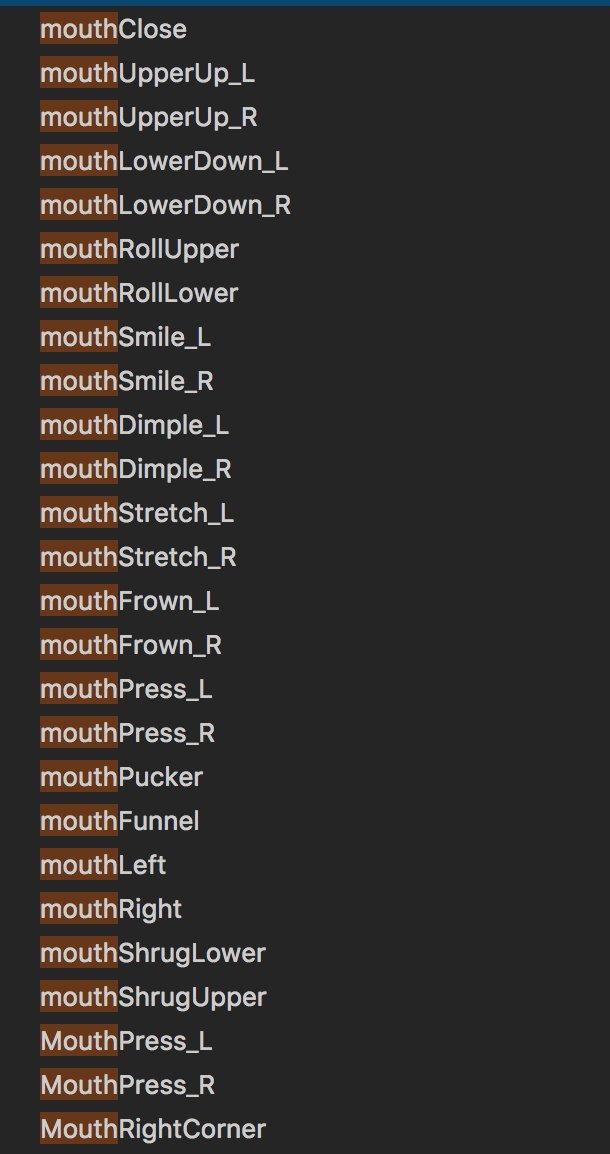Click on mouthDimple_L text
610x1154 pixels.
click(x=135, y=425)
